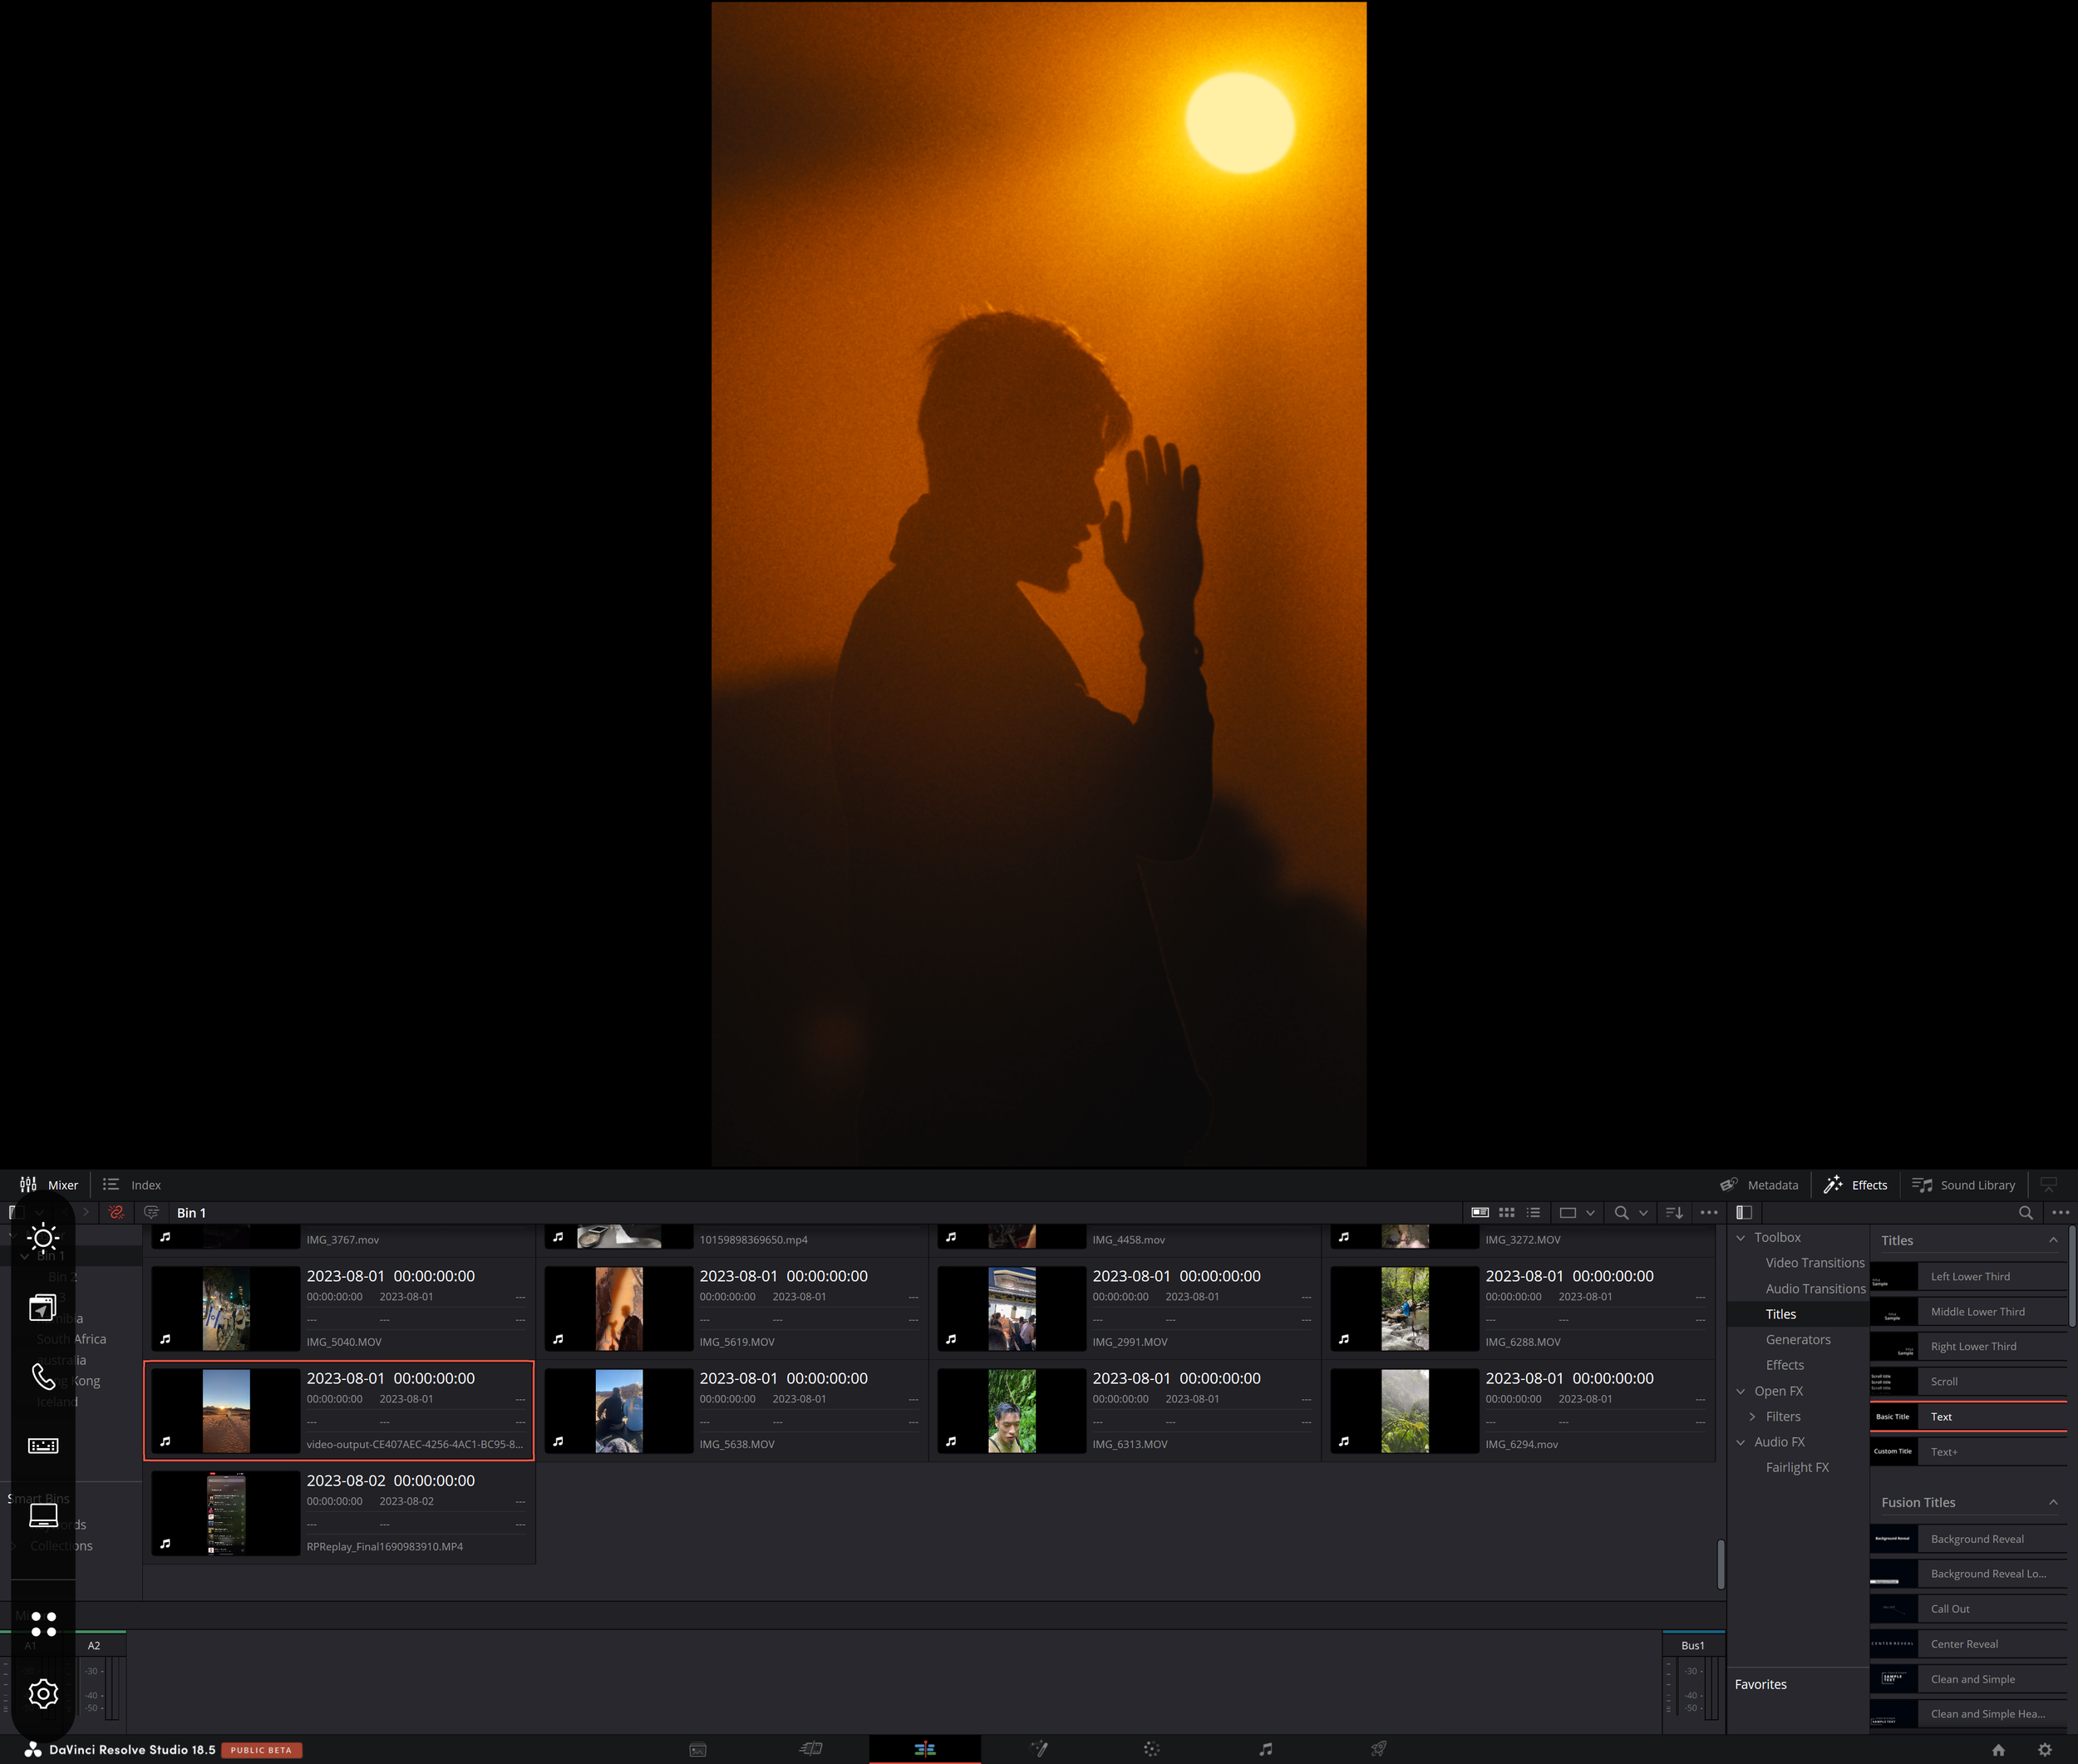2078x1764 pixels.
Task: Collapse the Audio FX section
Action: [x=1741, y=1442]
